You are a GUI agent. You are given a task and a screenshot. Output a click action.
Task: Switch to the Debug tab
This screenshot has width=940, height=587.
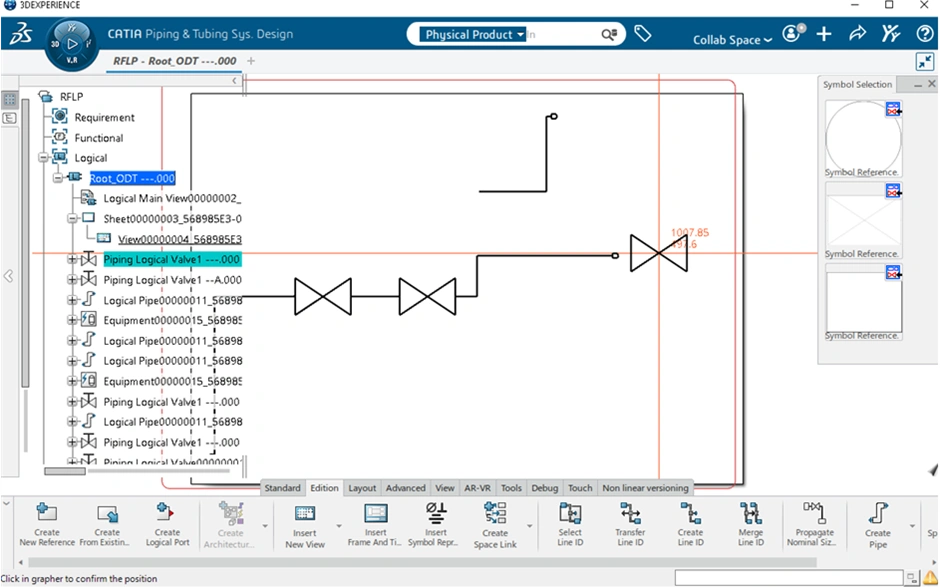[x=544, y=488]
